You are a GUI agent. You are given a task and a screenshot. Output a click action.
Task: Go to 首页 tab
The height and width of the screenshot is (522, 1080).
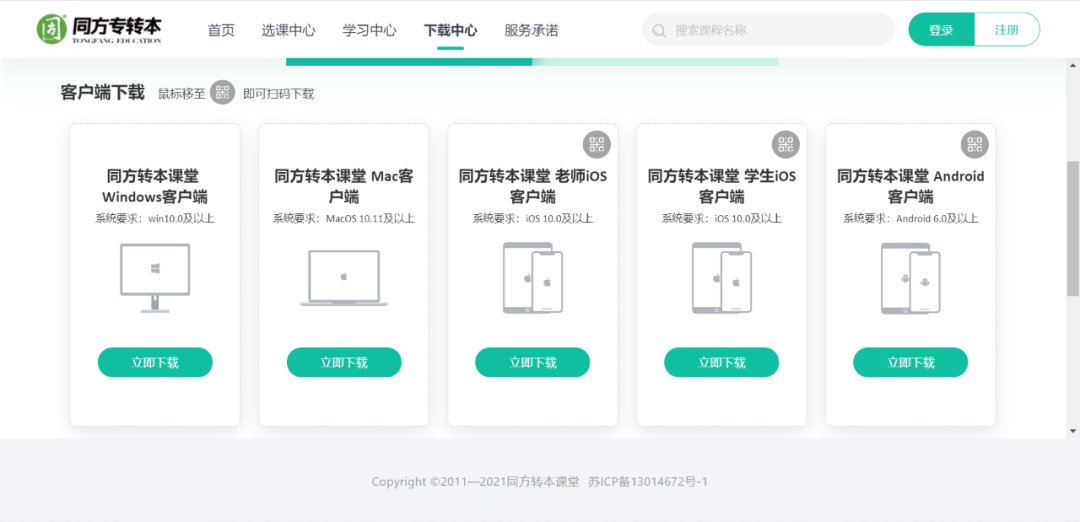pyautogui.click(x=221, y=30)
